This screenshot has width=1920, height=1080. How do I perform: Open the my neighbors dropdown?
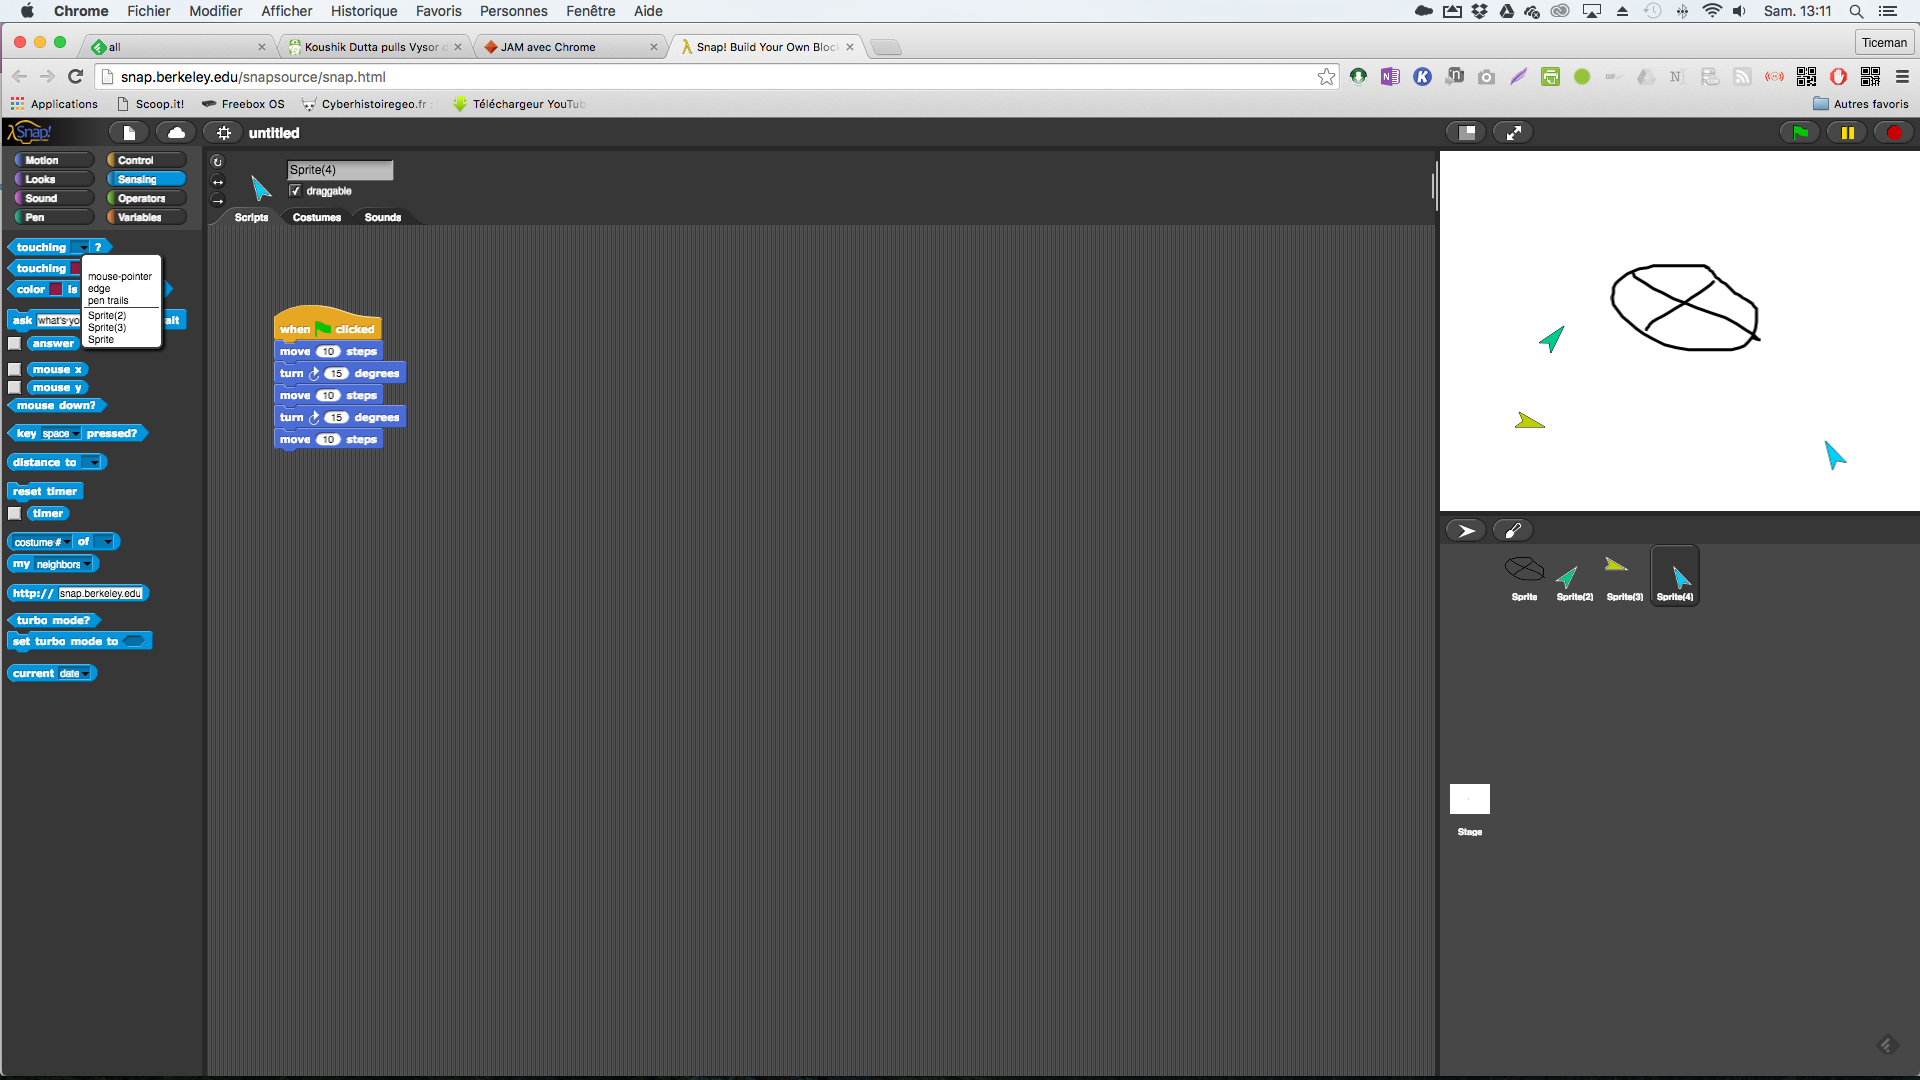click(x=87, y=565)
